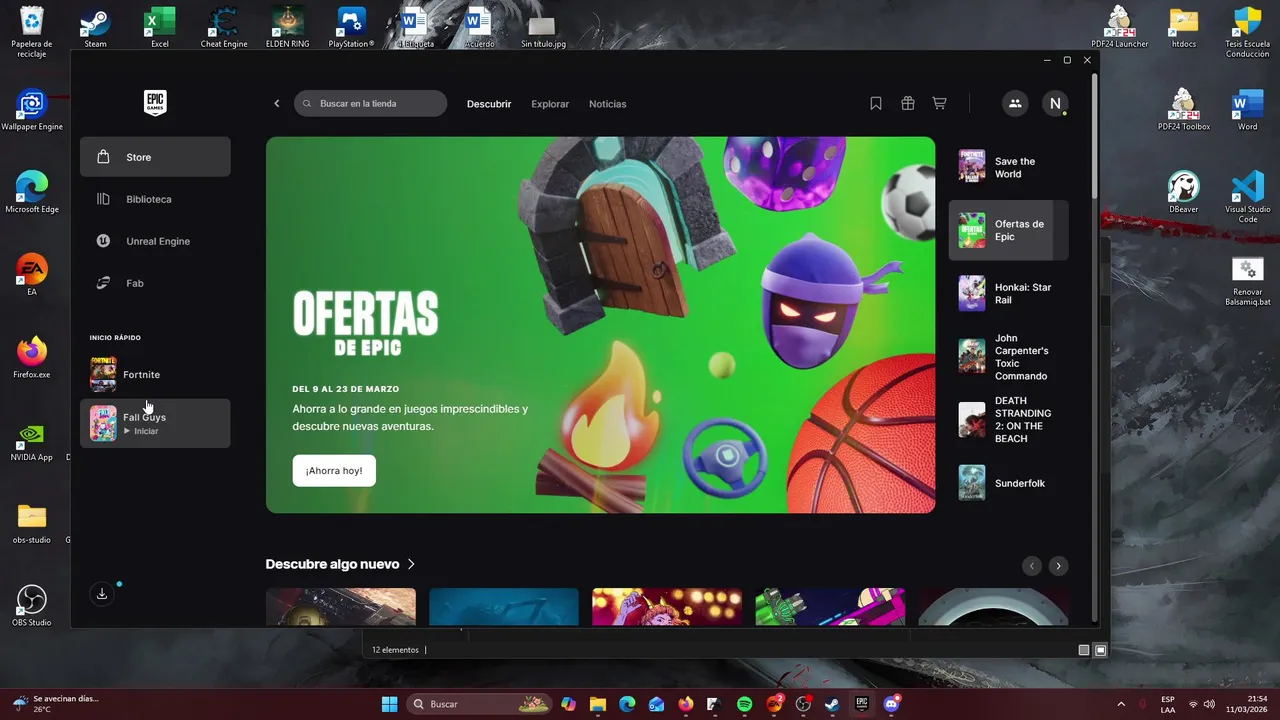Select the ELDEN RING desktop shortcut
The height and width of the screenshot is (720, 1280).
(x=288, y=27)
